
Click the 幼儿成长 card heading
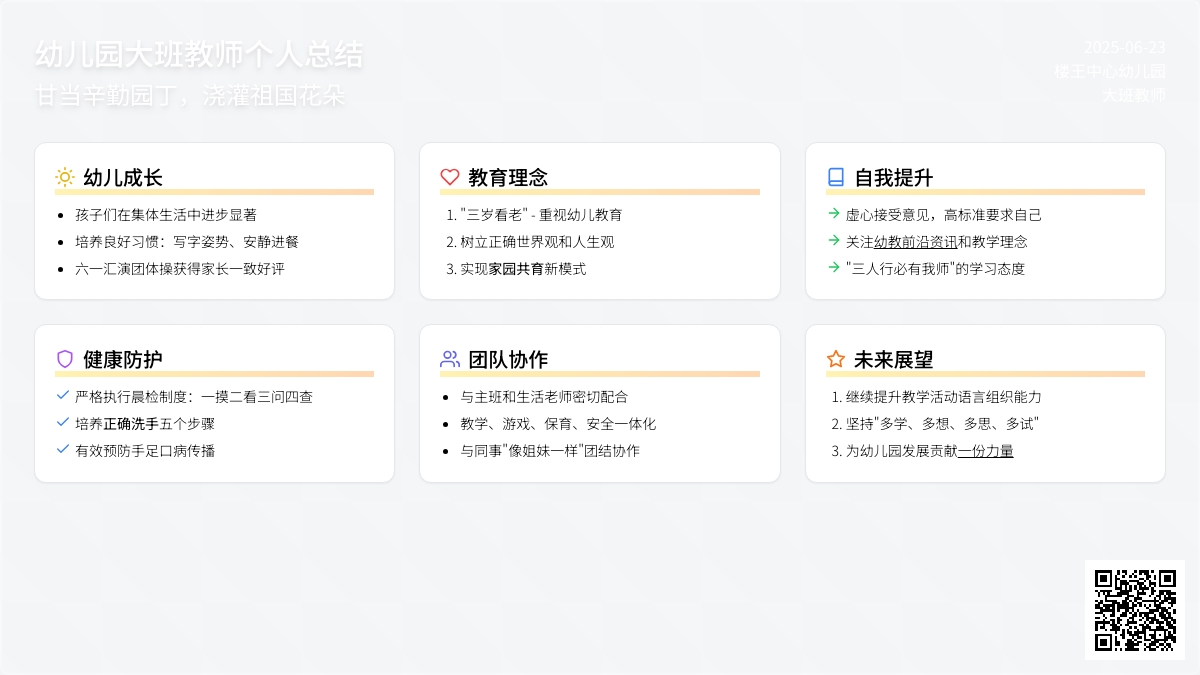123,178
